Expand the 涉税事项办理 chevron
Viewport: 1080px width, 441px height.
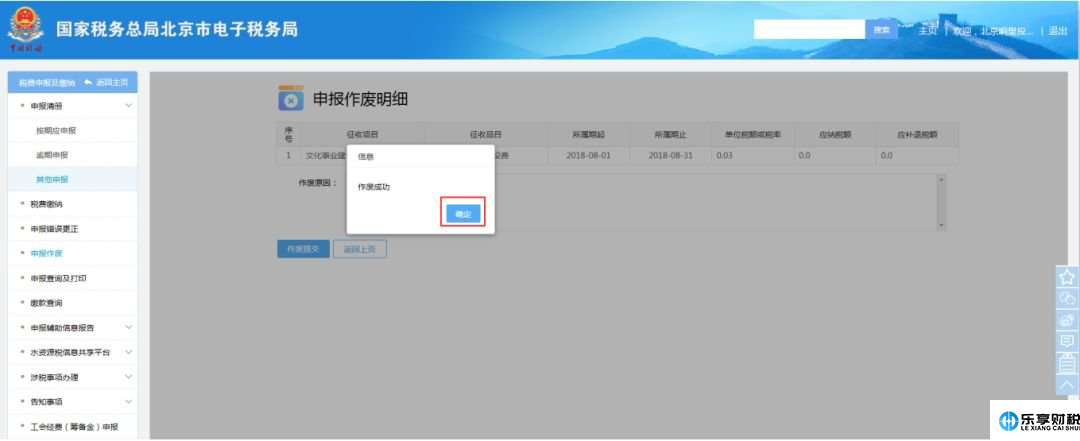[128, 377]
